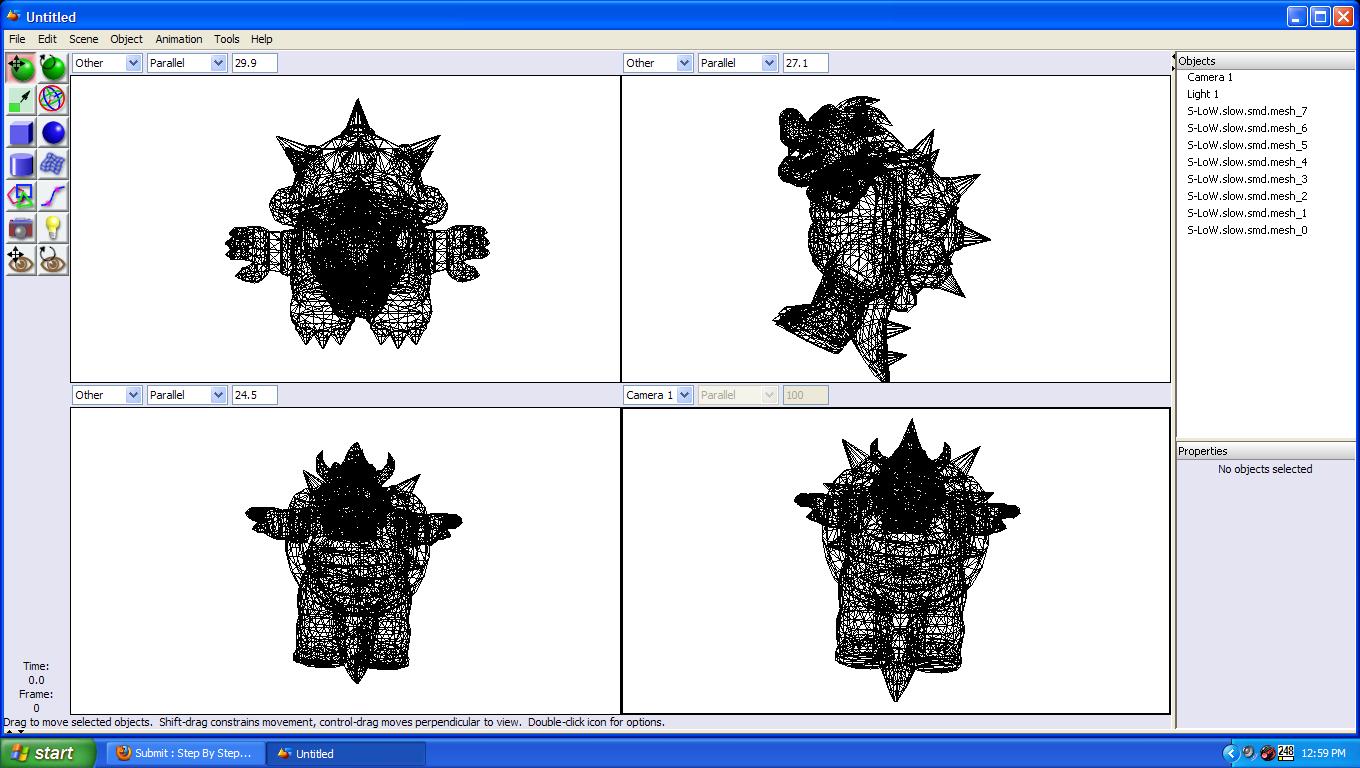Click the Windows start button
This screenshot has width=1360, height=768.
[x=48, y=753]
